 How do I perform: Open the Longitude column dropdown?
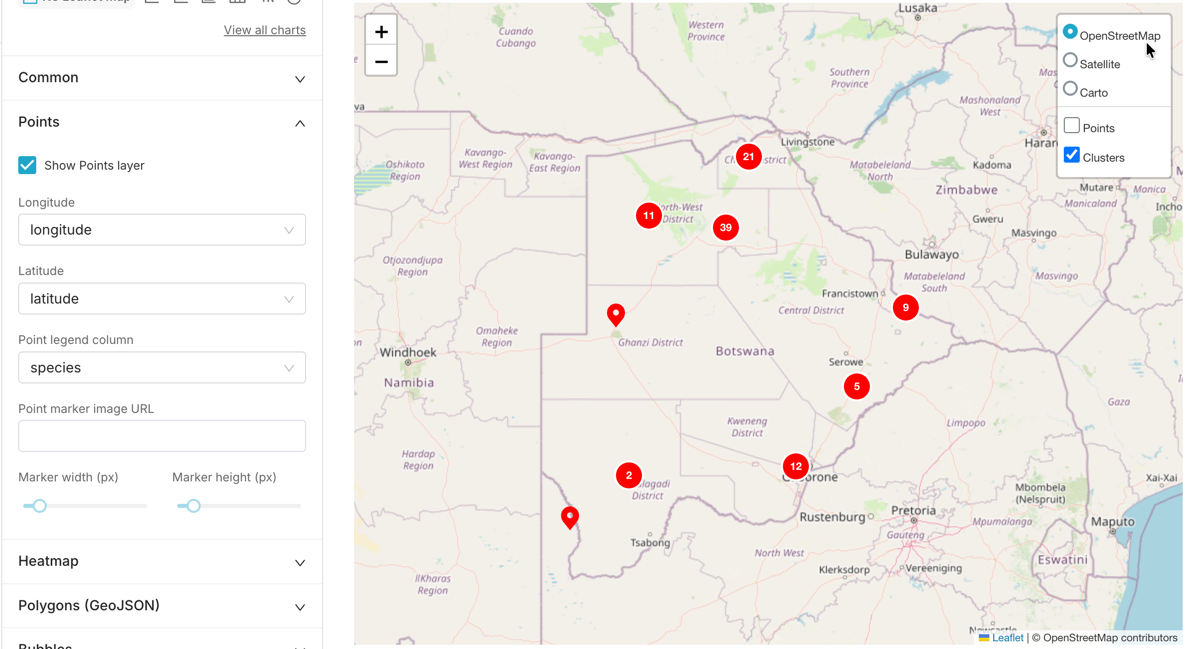point(162,230)
